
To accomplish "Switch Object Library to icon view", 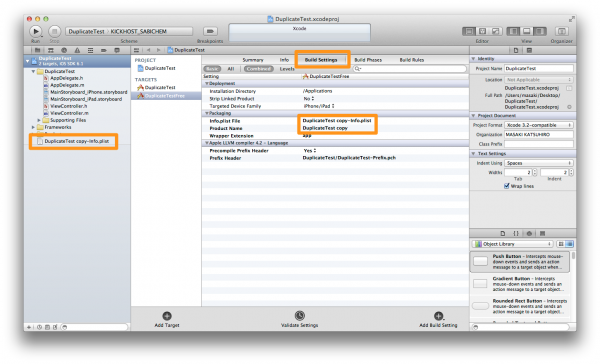I will coord(561,244).
